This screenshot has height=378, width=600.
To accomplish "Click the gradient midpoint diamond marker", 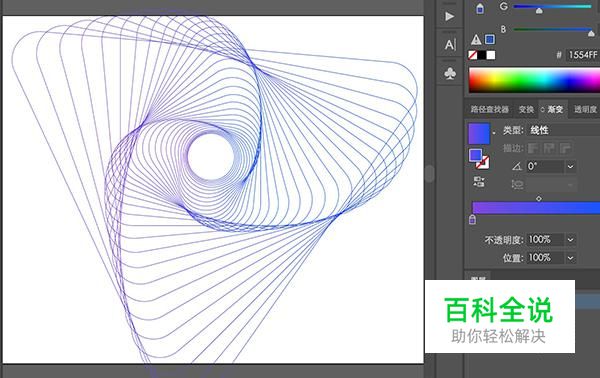I will [539, 199].
